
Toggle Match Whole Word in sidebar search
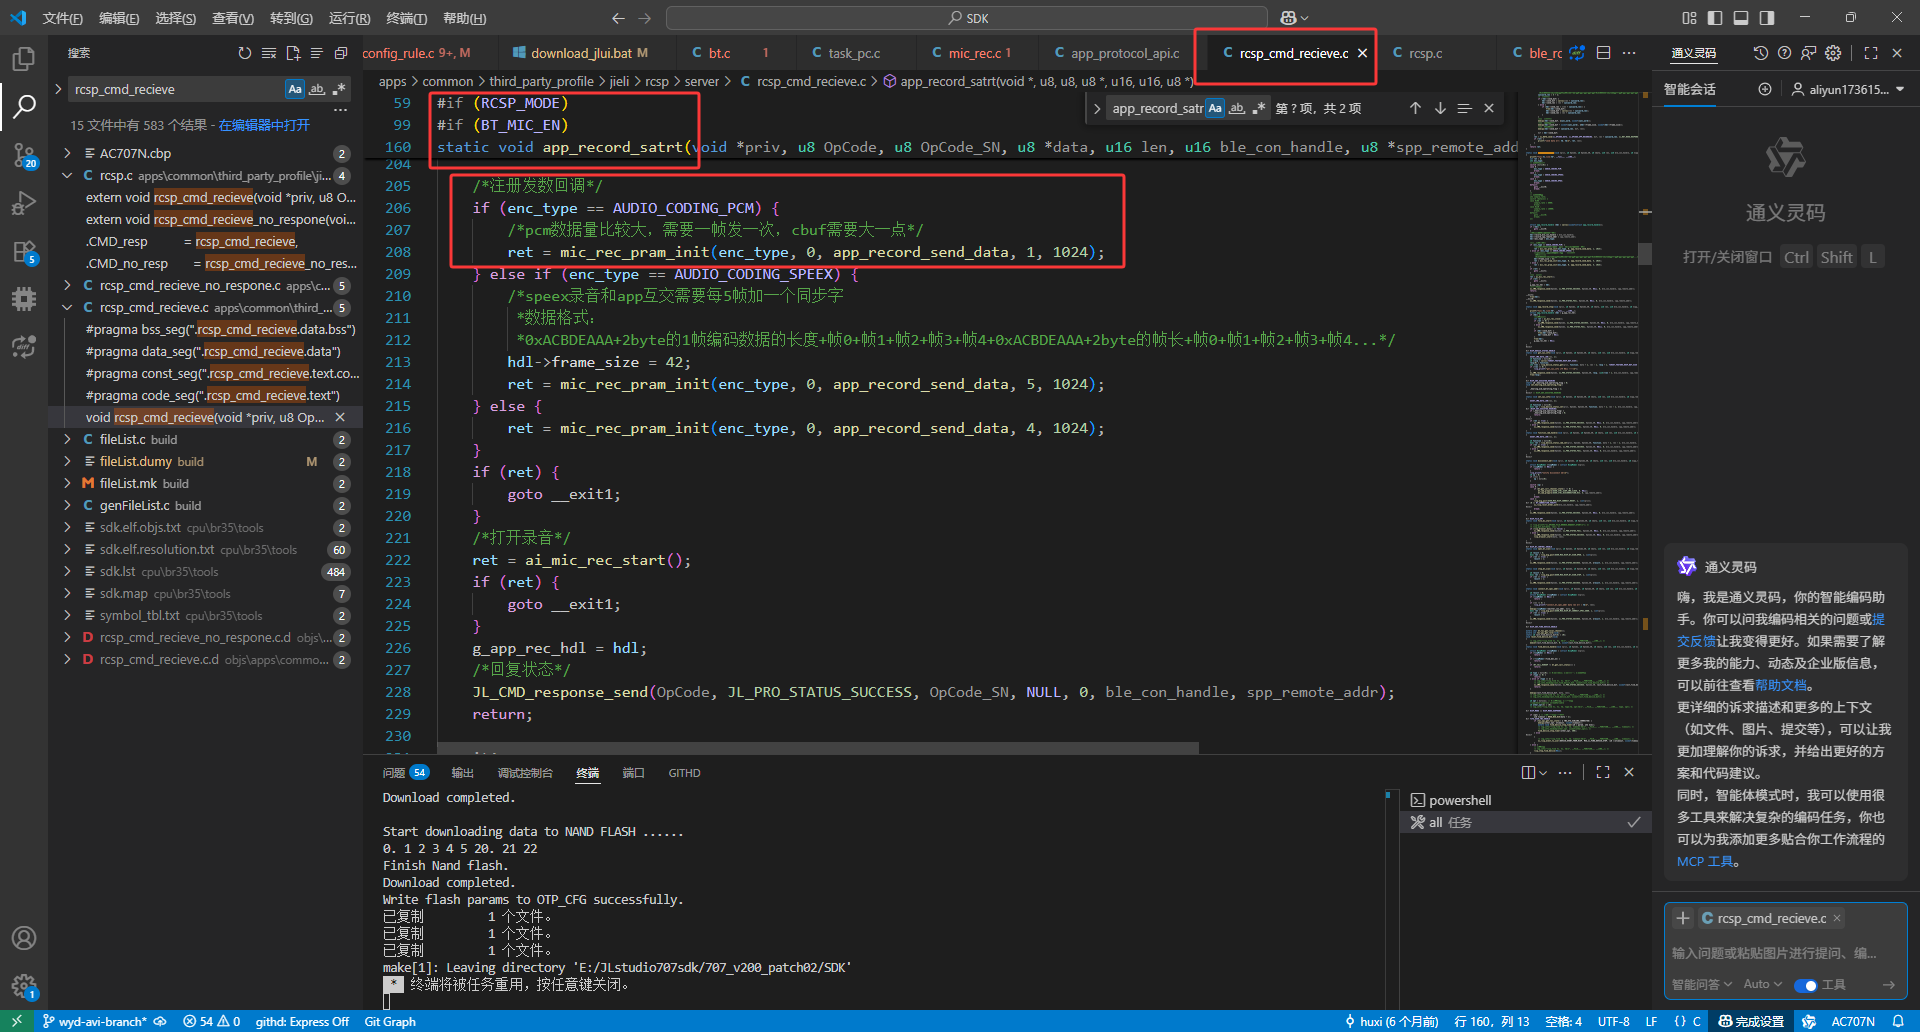click(x=317, y=89)
